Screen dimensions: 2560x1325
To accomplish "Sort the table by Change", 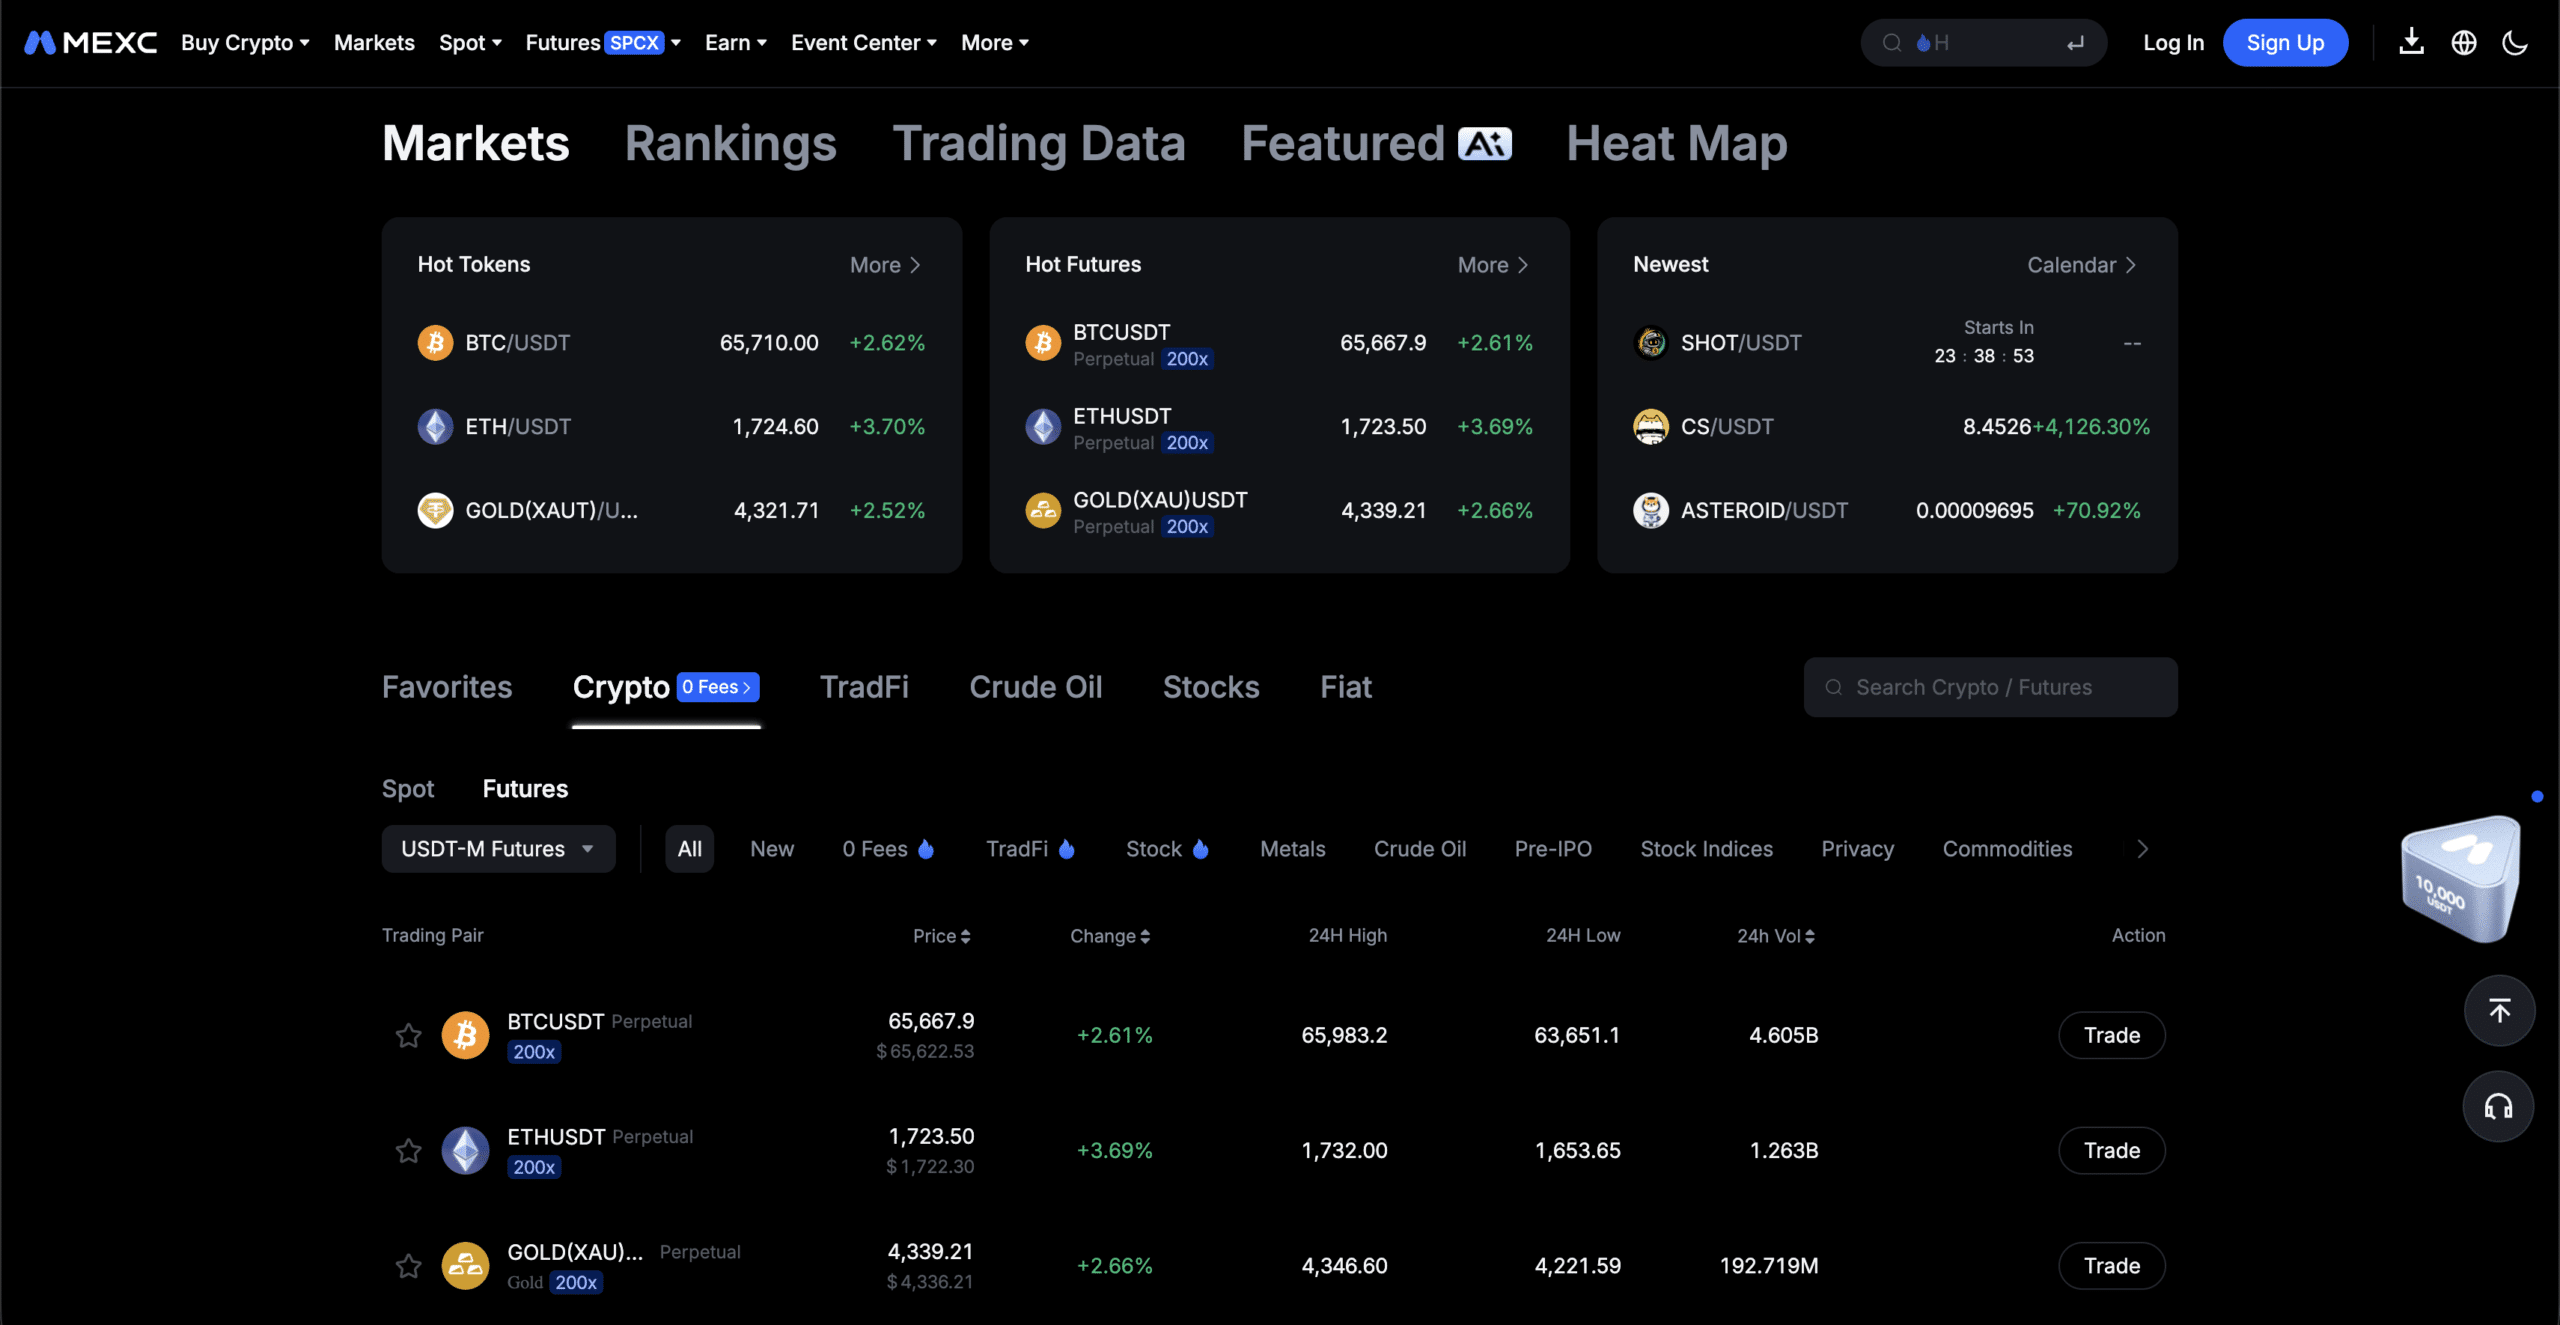I will pos(1110,936).
